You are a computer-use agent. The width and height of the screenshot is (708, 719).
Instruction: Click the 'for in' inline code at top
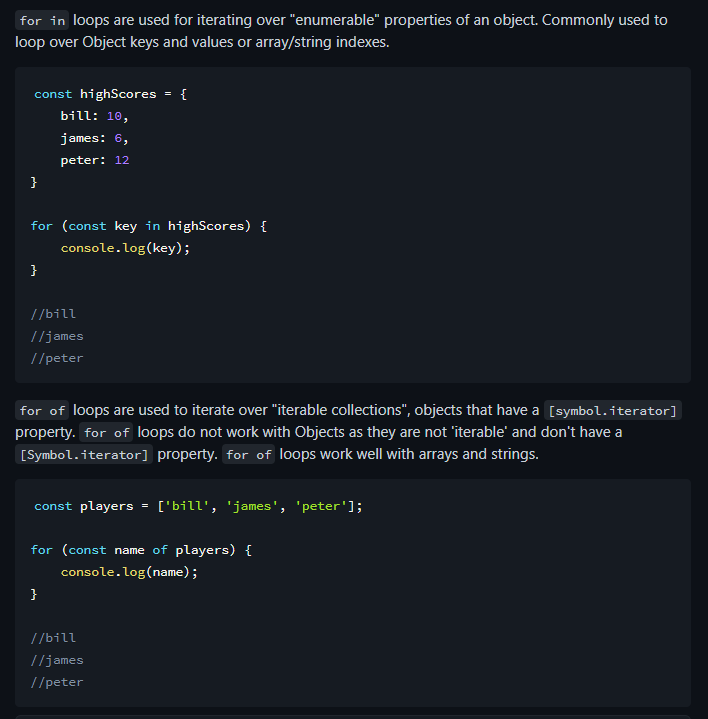pos(42,21)
